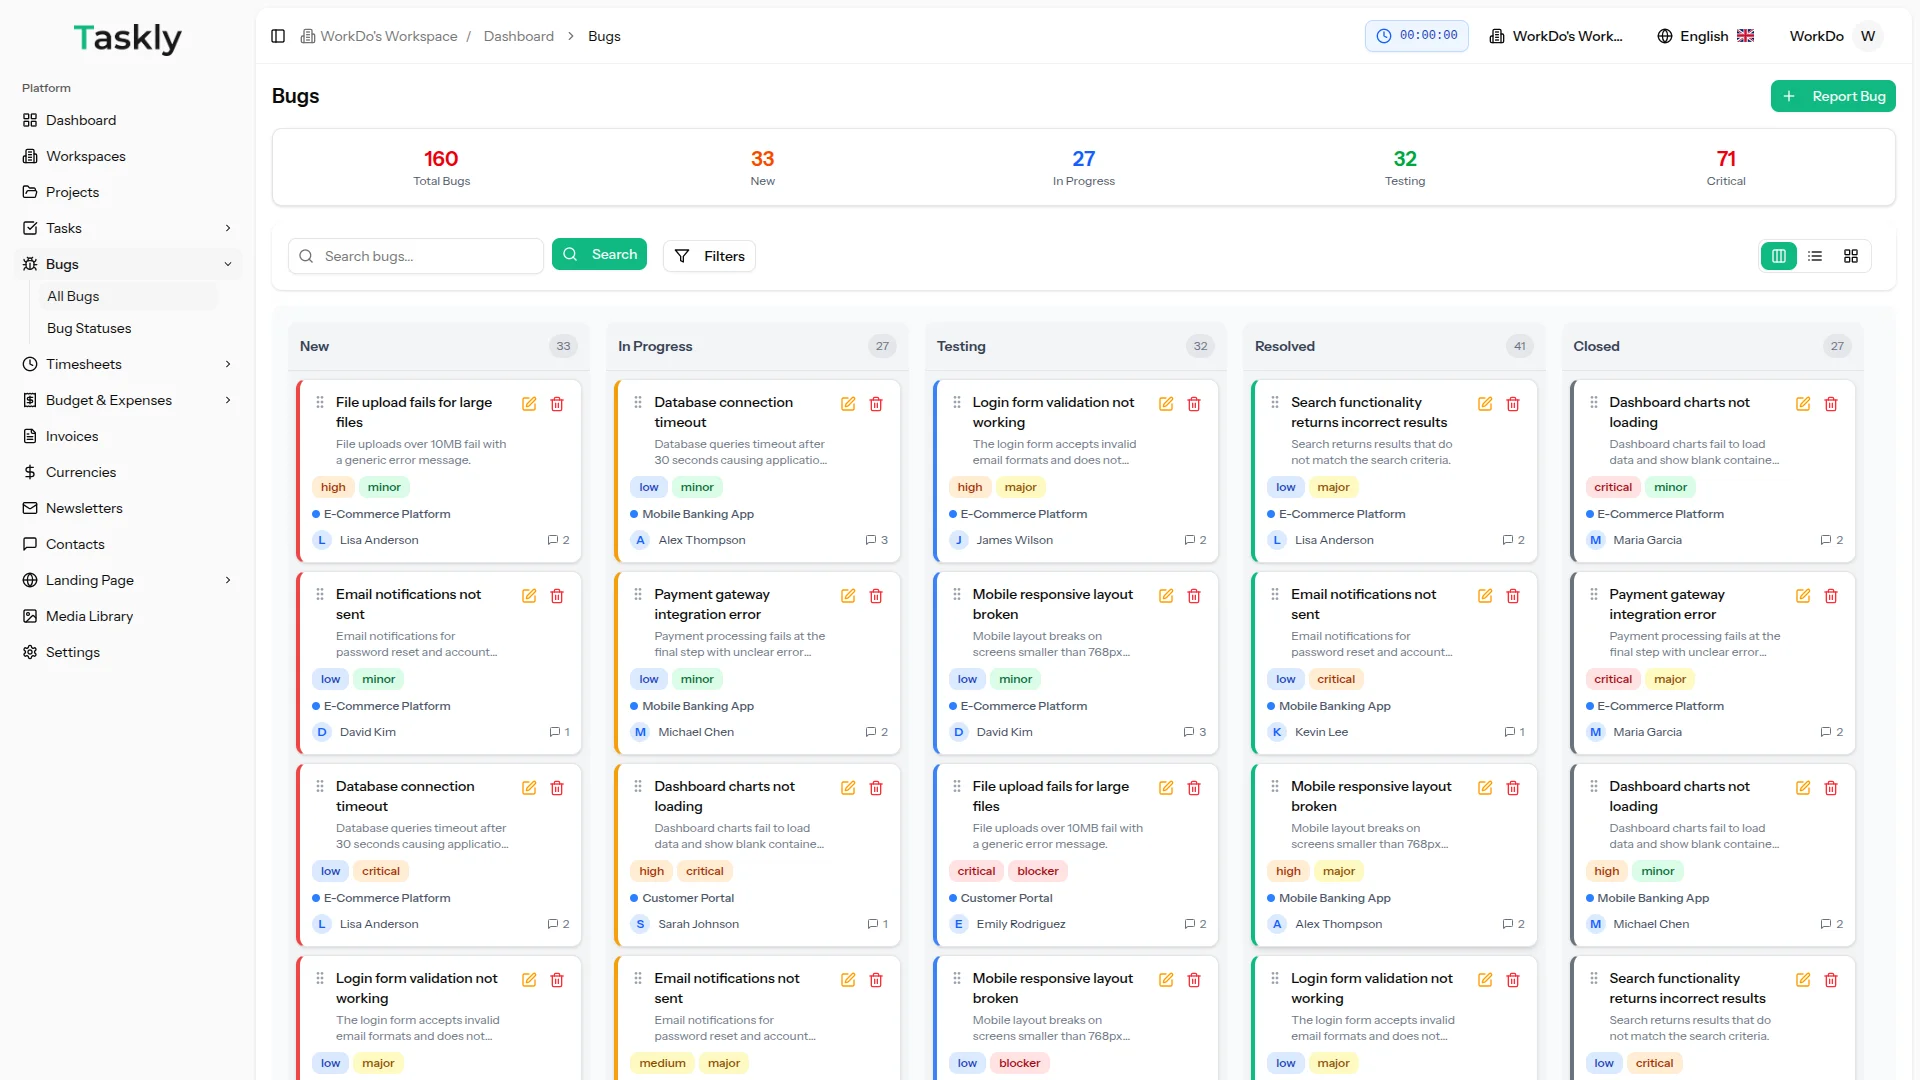Screen dimensions: 1920x1080
Task: Click the Report Bug button
Action: pos(1833,96)
